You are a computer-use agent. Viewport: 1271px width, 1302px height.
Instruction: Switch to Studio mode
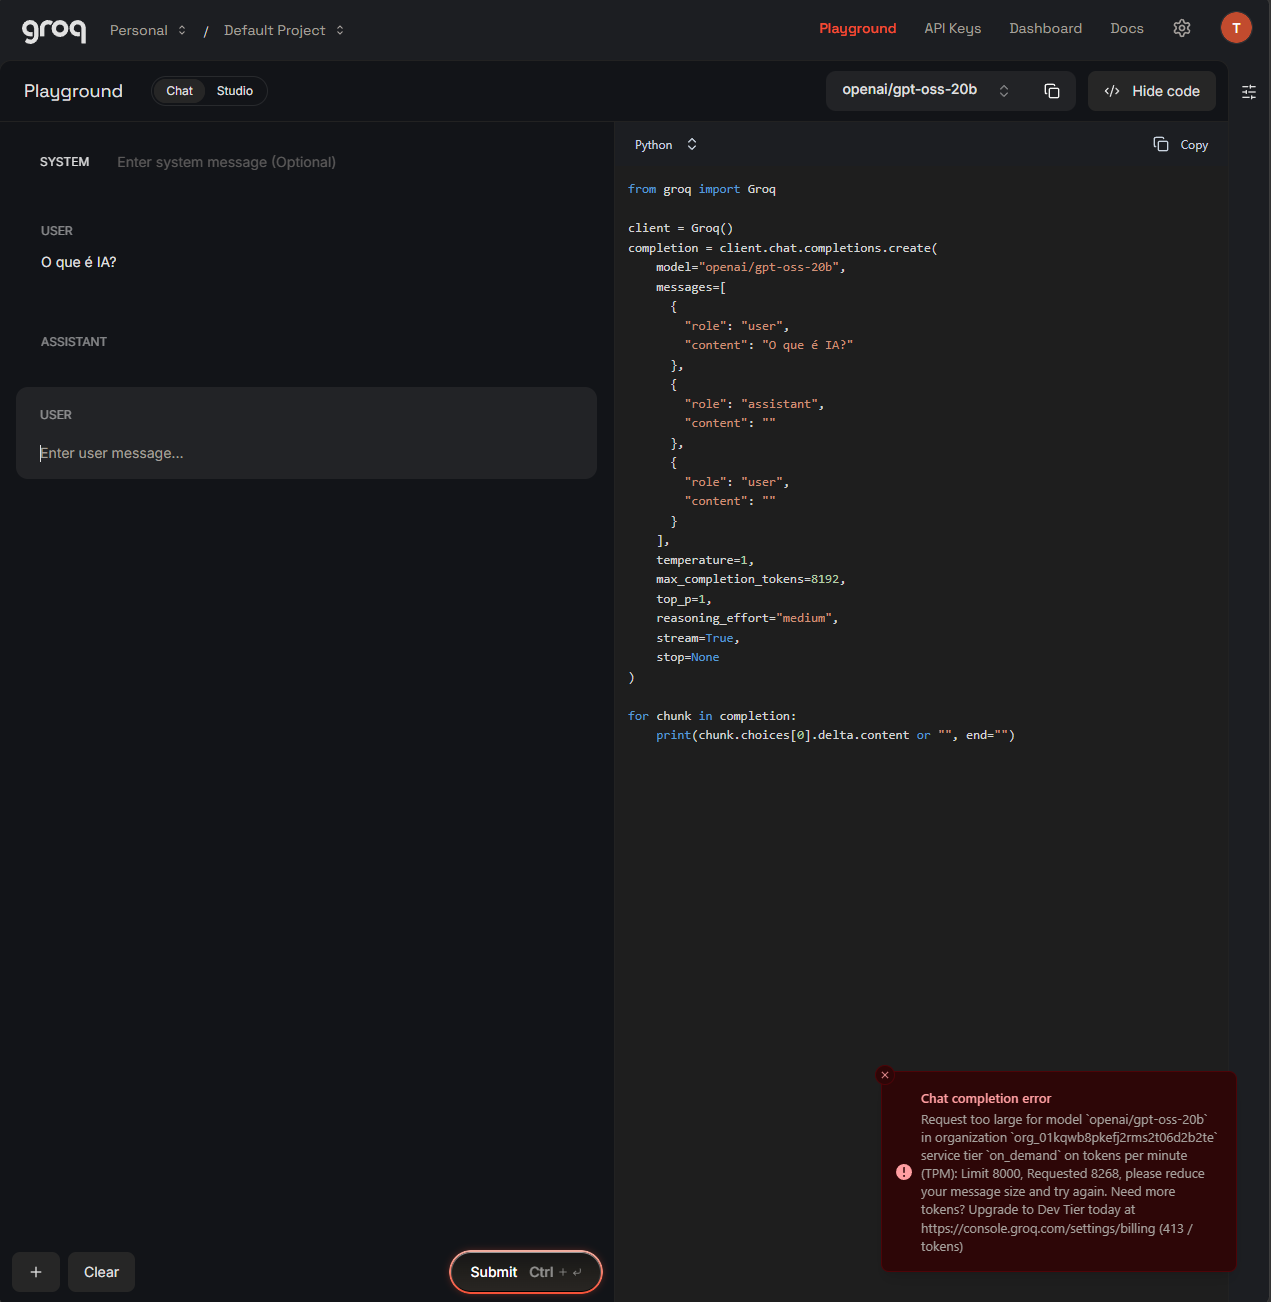[x=235, y=91]
